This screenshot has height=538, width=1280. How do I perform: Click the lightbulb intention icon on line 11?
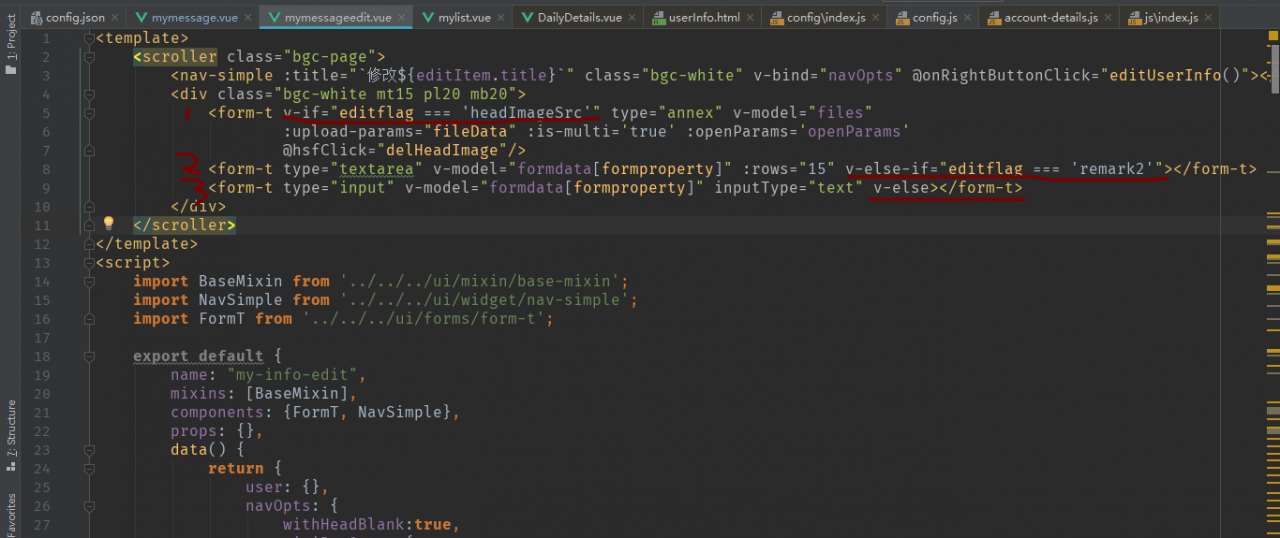tap(109, 224)
